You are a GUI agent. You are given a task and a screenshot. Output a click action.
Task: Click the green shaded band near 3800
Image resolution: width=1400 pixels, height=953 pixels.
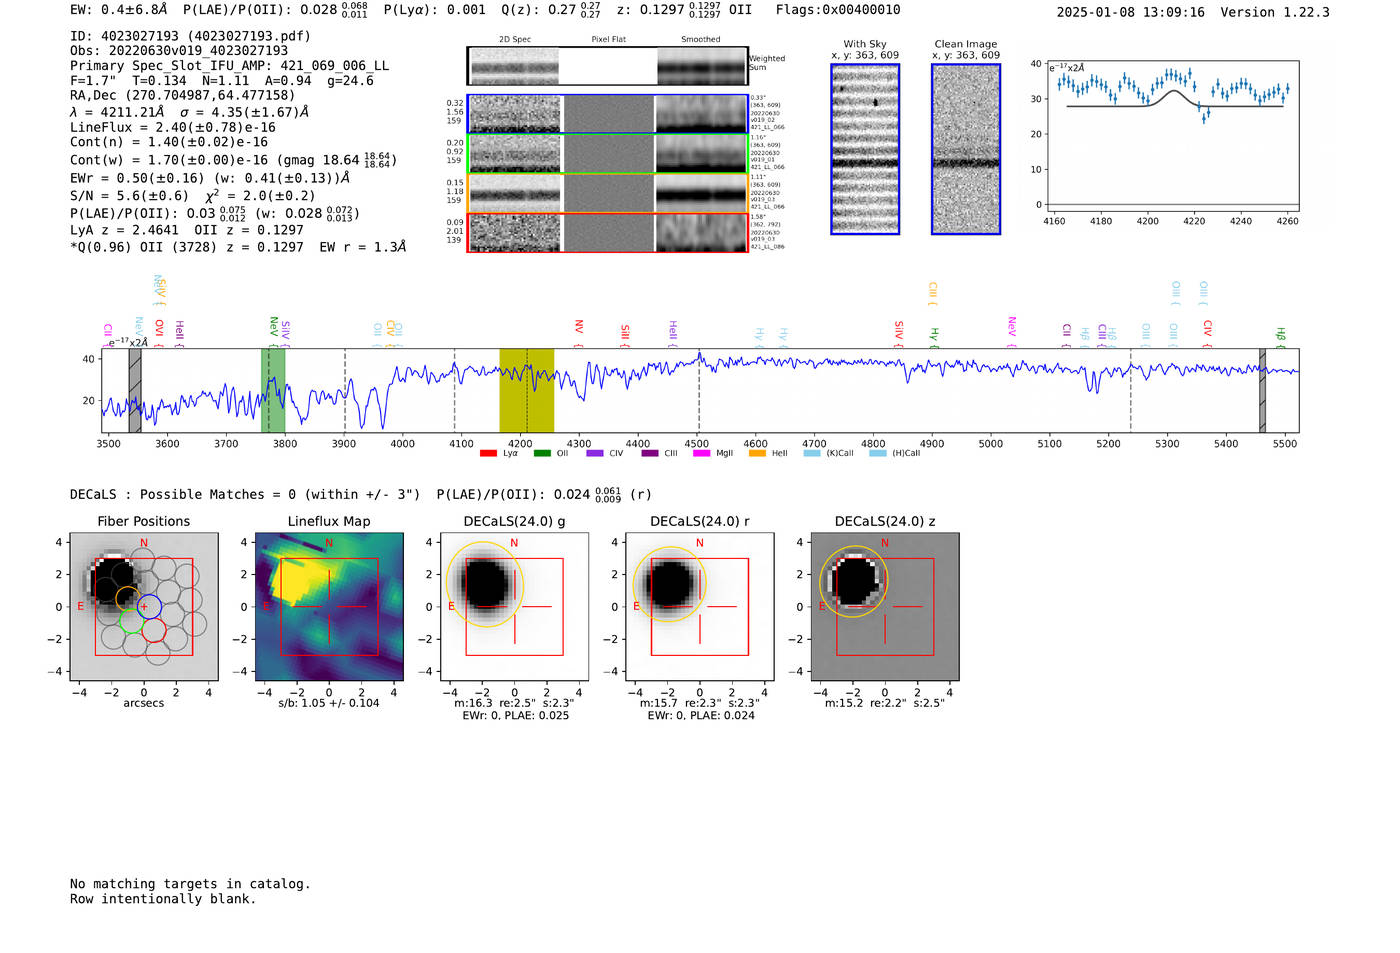click(x=273, y=390)
